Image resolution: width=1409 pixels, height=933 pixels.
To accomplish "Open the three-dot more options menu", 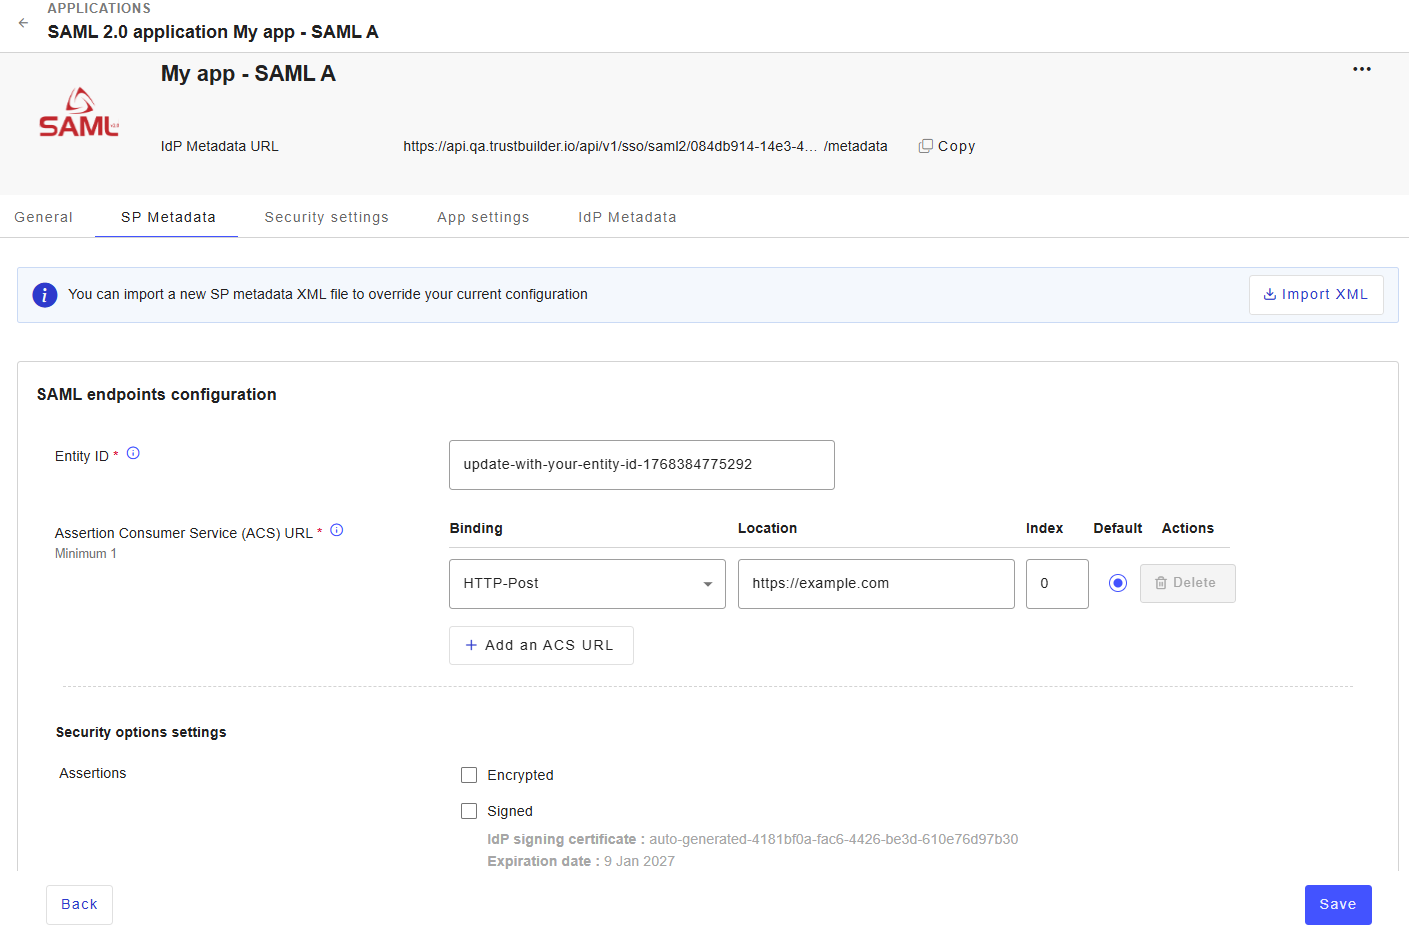I will tap(1361, 69).
